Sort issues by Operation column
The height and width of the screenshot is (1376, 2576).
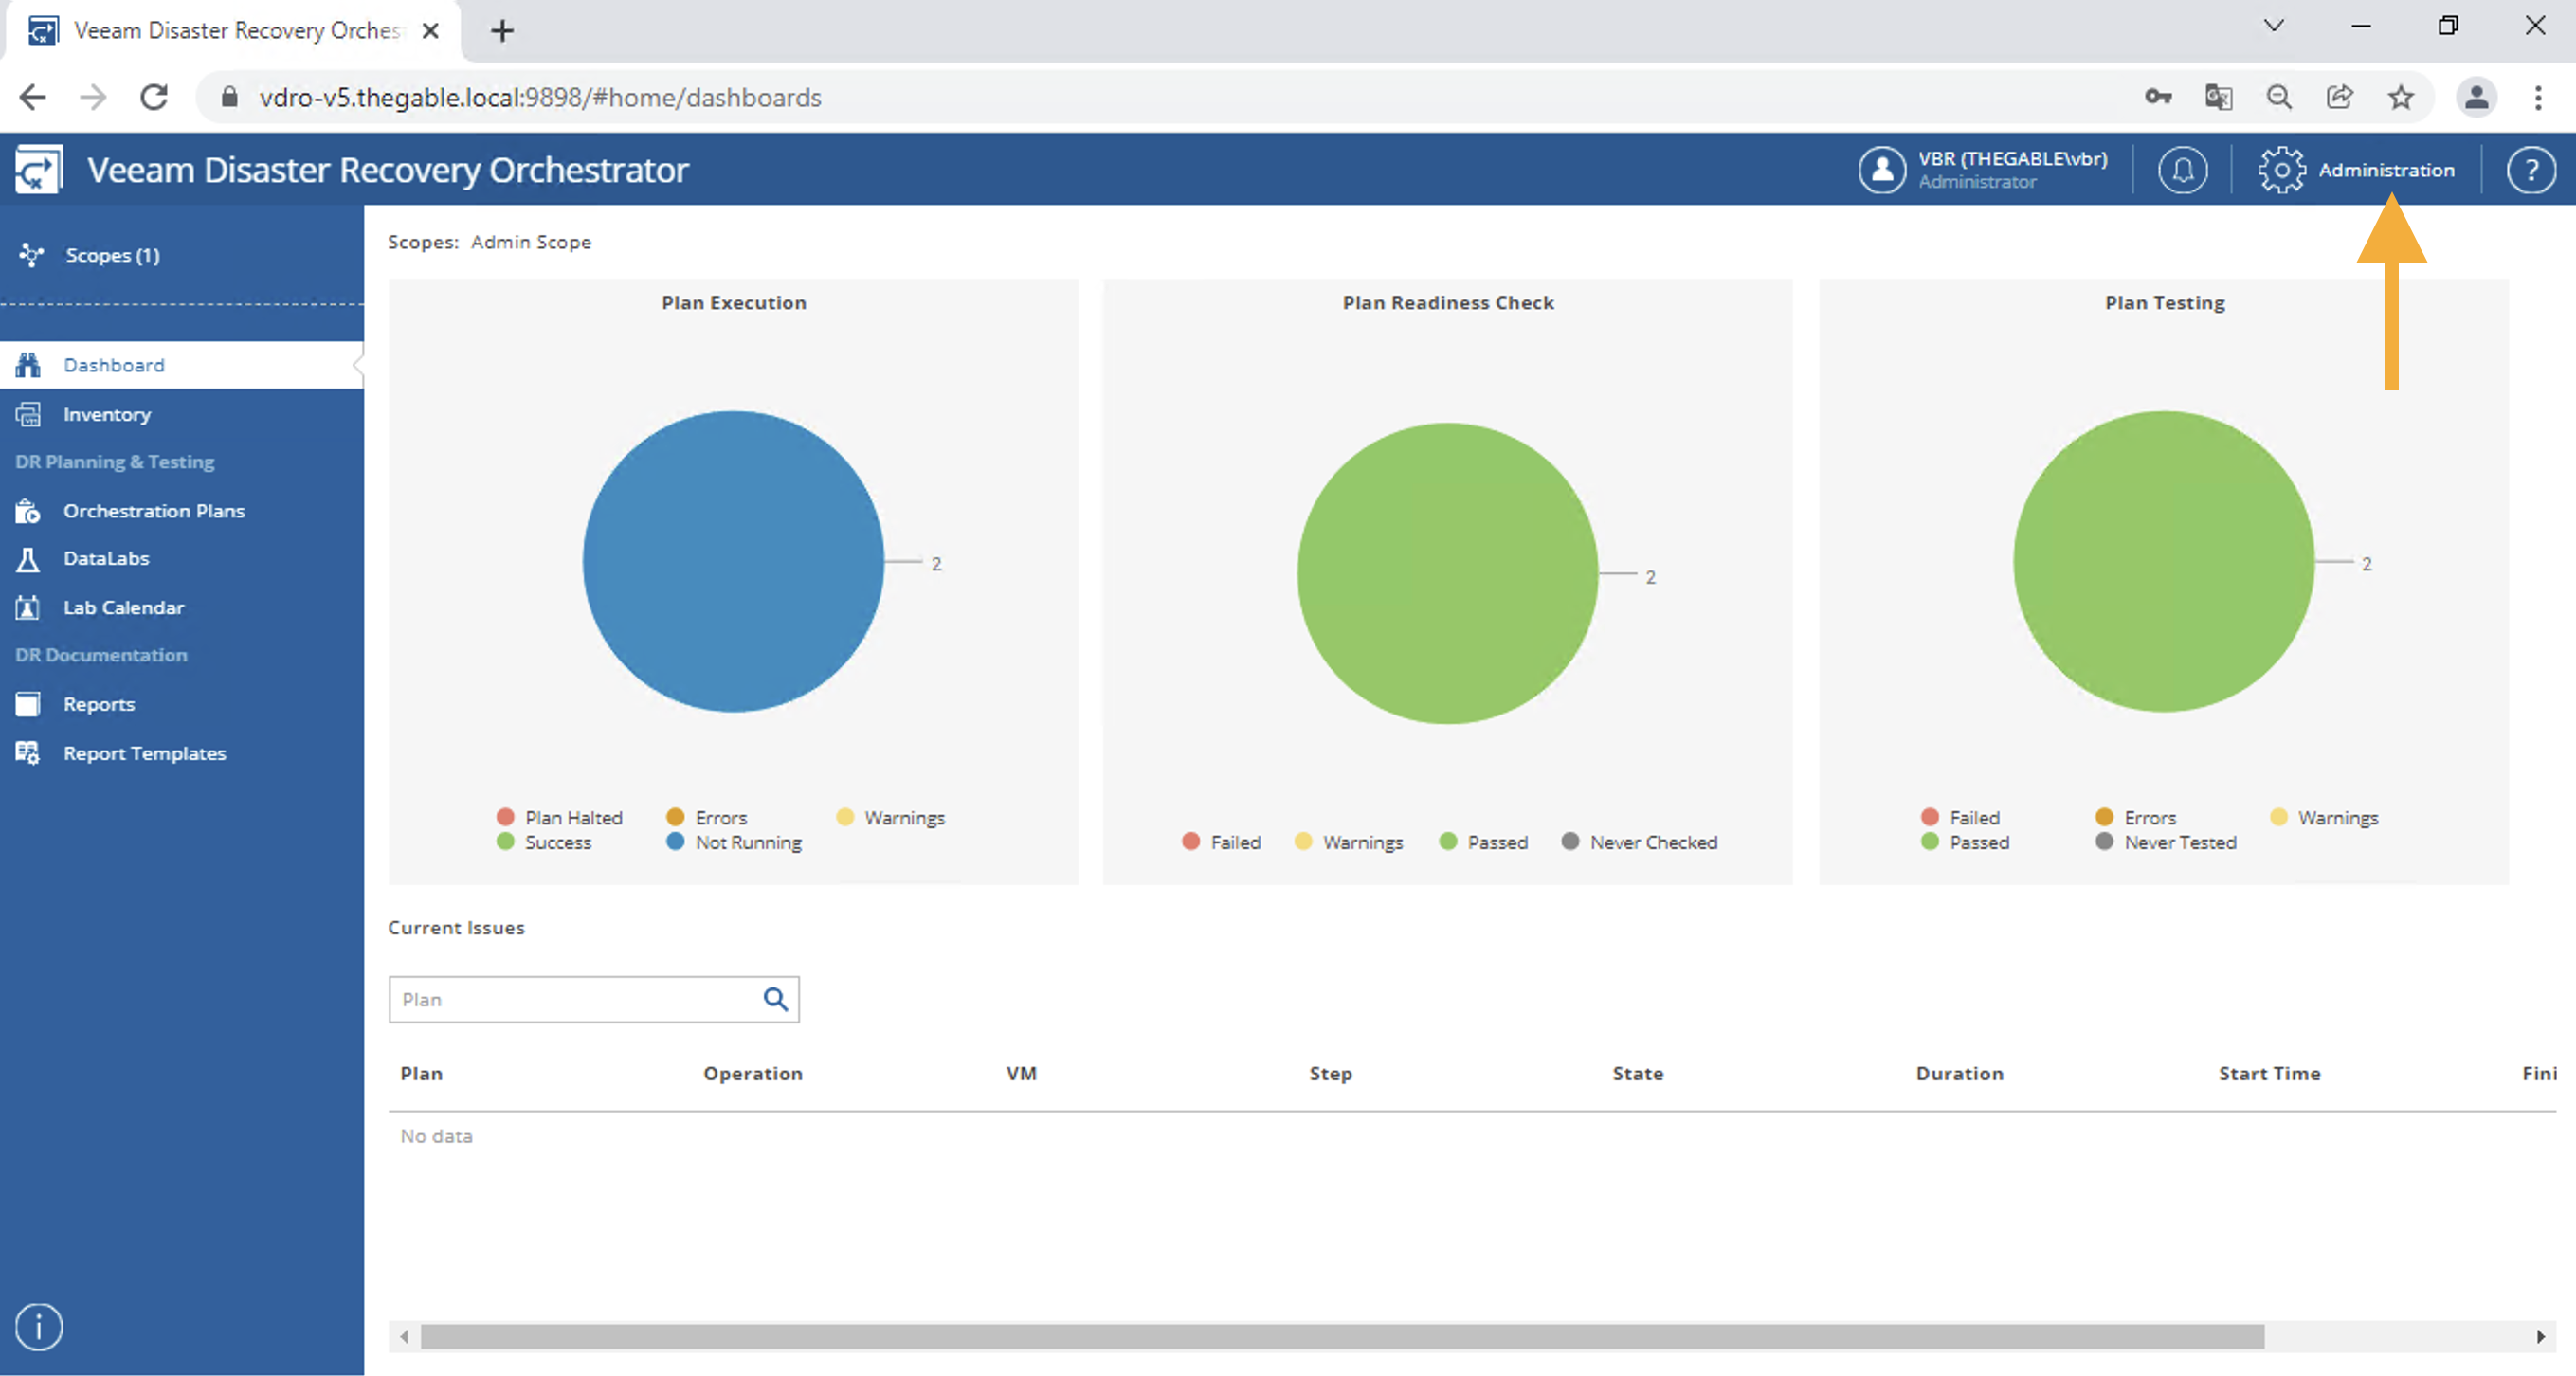pos(752,1073)
